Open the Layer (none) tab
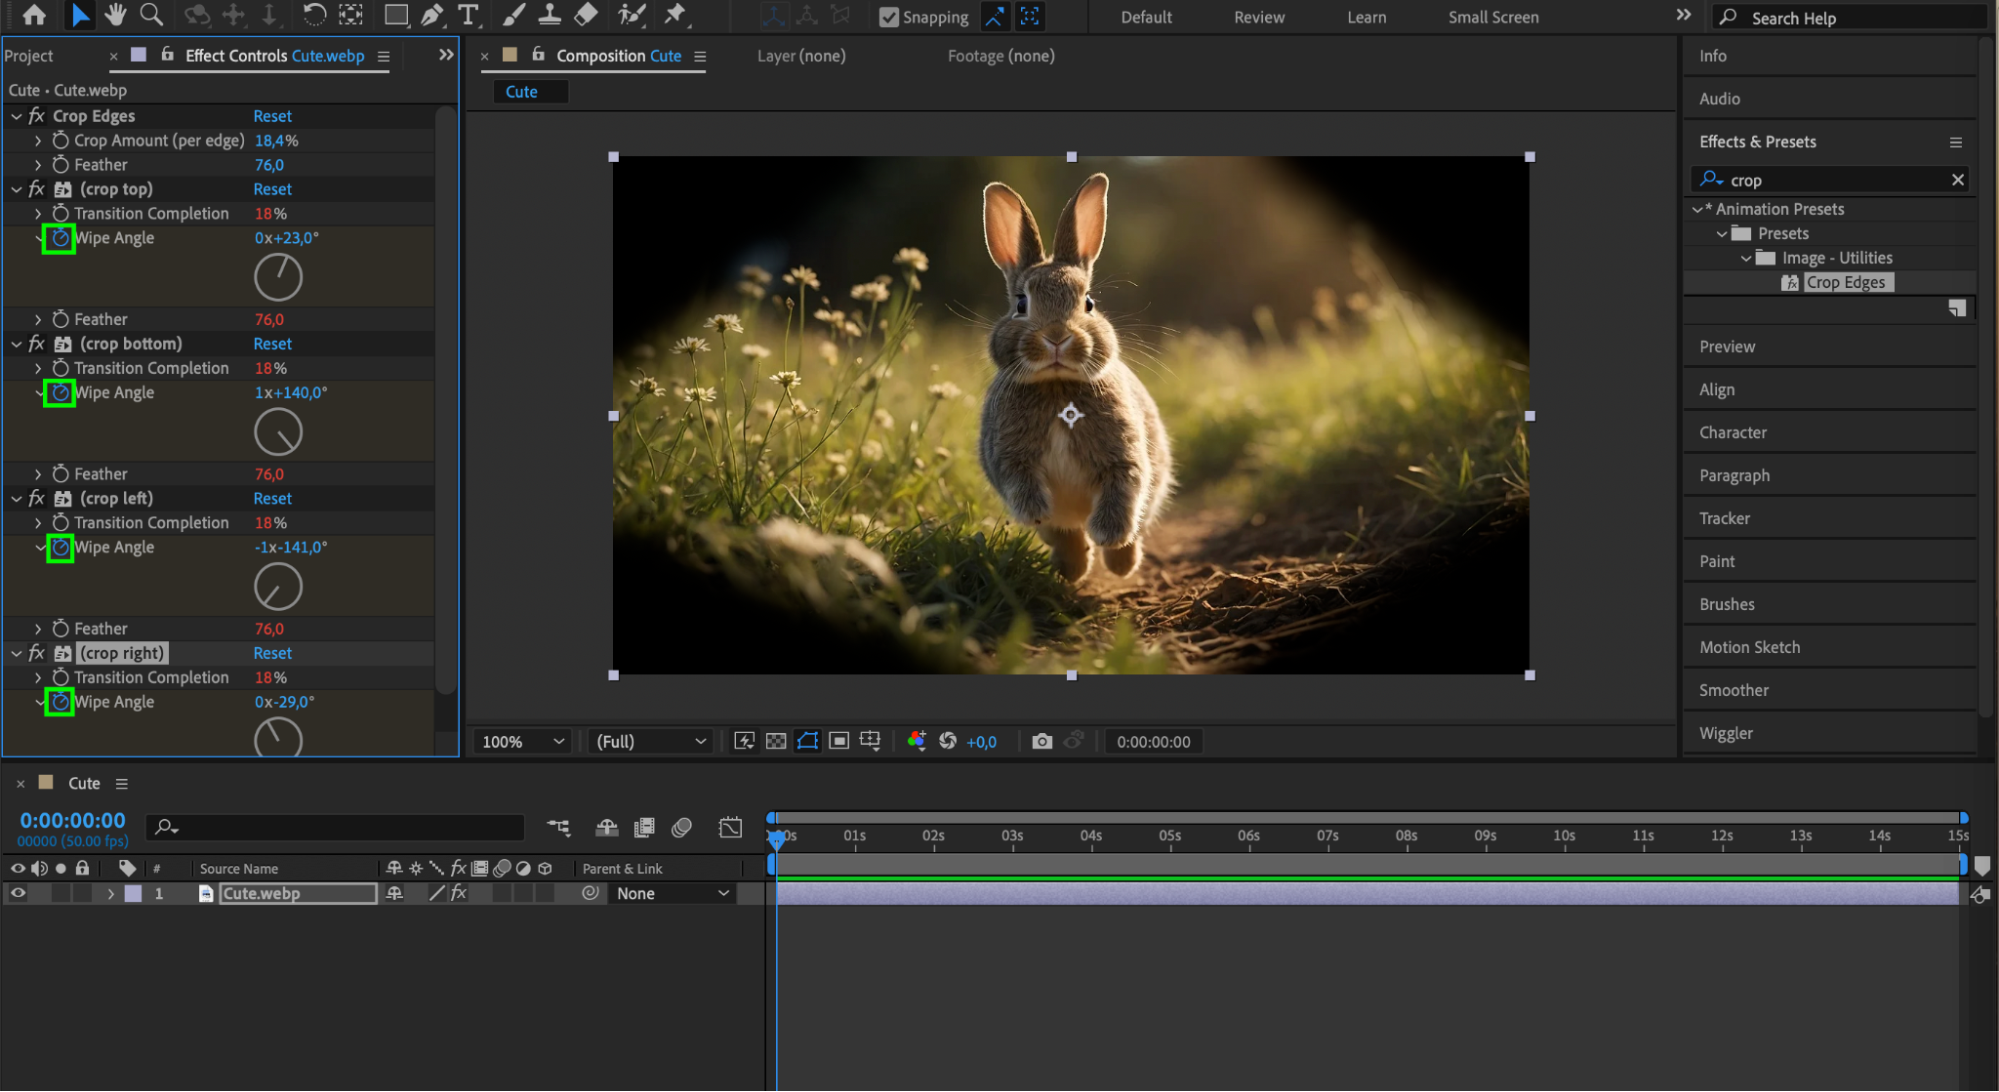Viewport: 1999px width, 1092px height. 800,56
